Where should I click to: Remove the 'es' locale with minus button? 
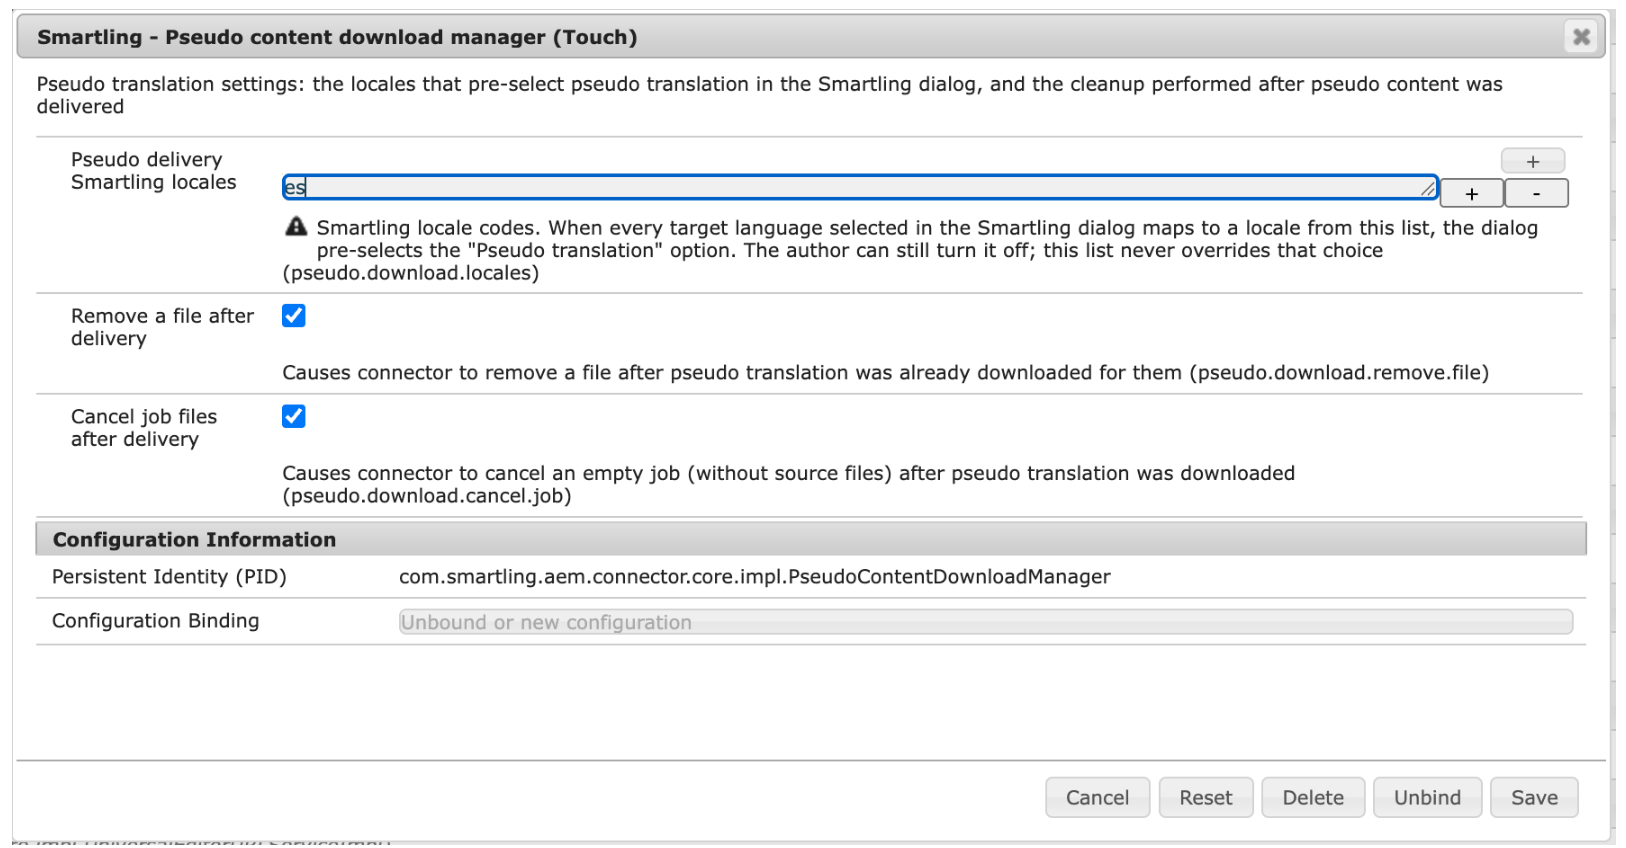pyautogui.click(x=1536, y=194)
